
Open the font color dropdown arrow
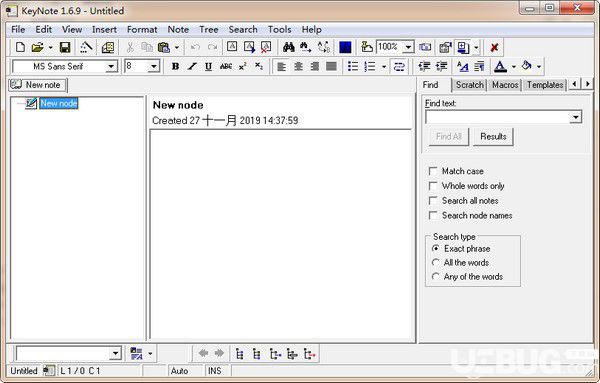(514, 67)
